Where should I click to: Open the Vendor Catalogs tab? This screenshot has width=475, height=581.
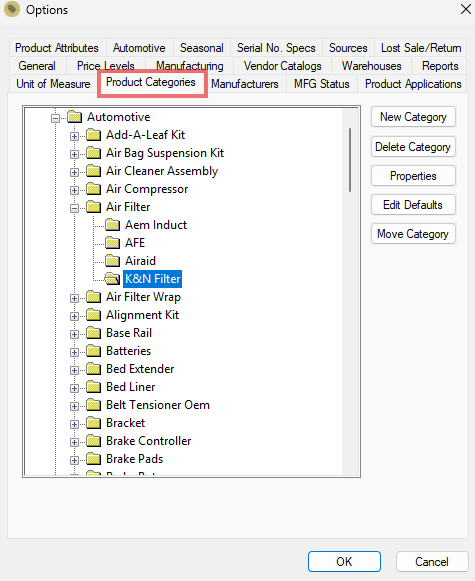pyautogui.click(x=283, y=66)
